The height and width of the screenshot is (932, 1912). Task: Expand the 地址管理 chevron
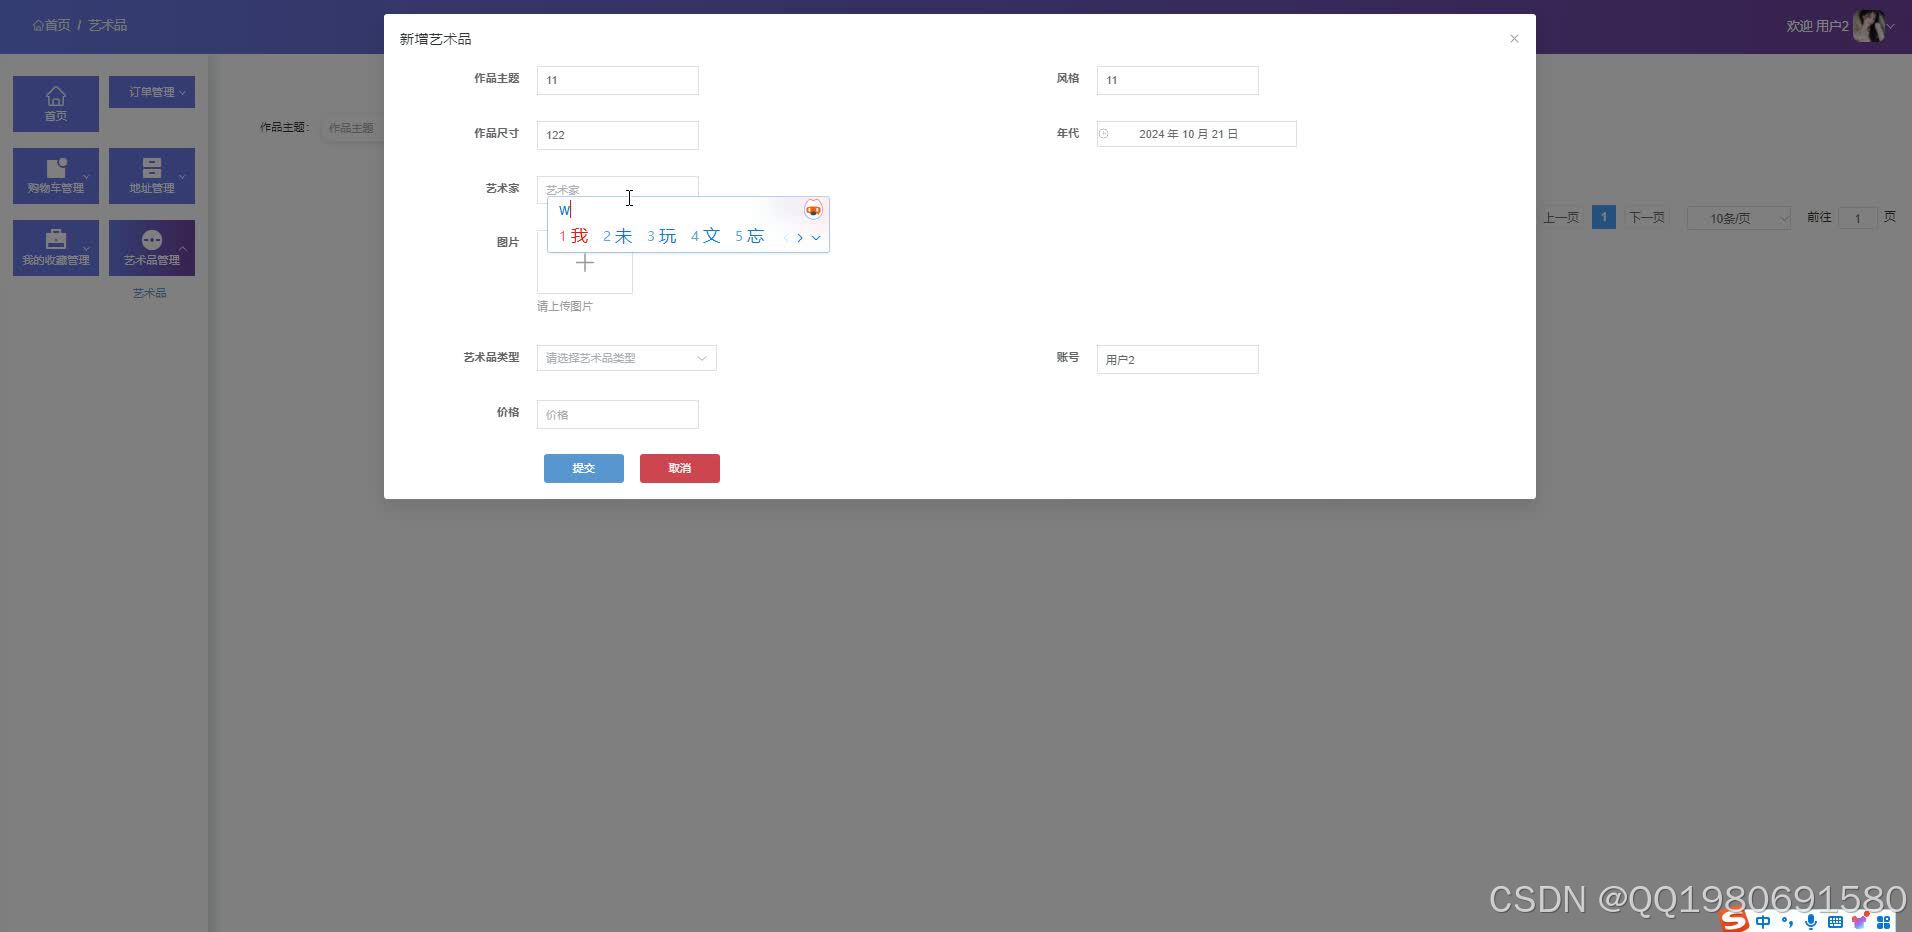(182, 177)
